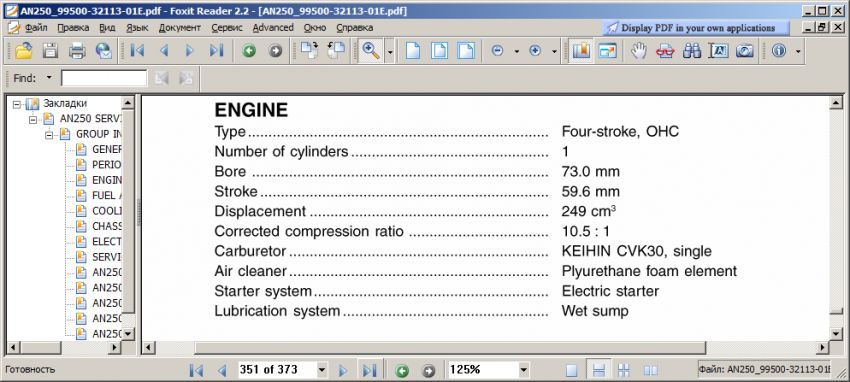This screenshot has height=382, width=850.
Task: Select the Hand tool
Action: (x=639, y=51)
